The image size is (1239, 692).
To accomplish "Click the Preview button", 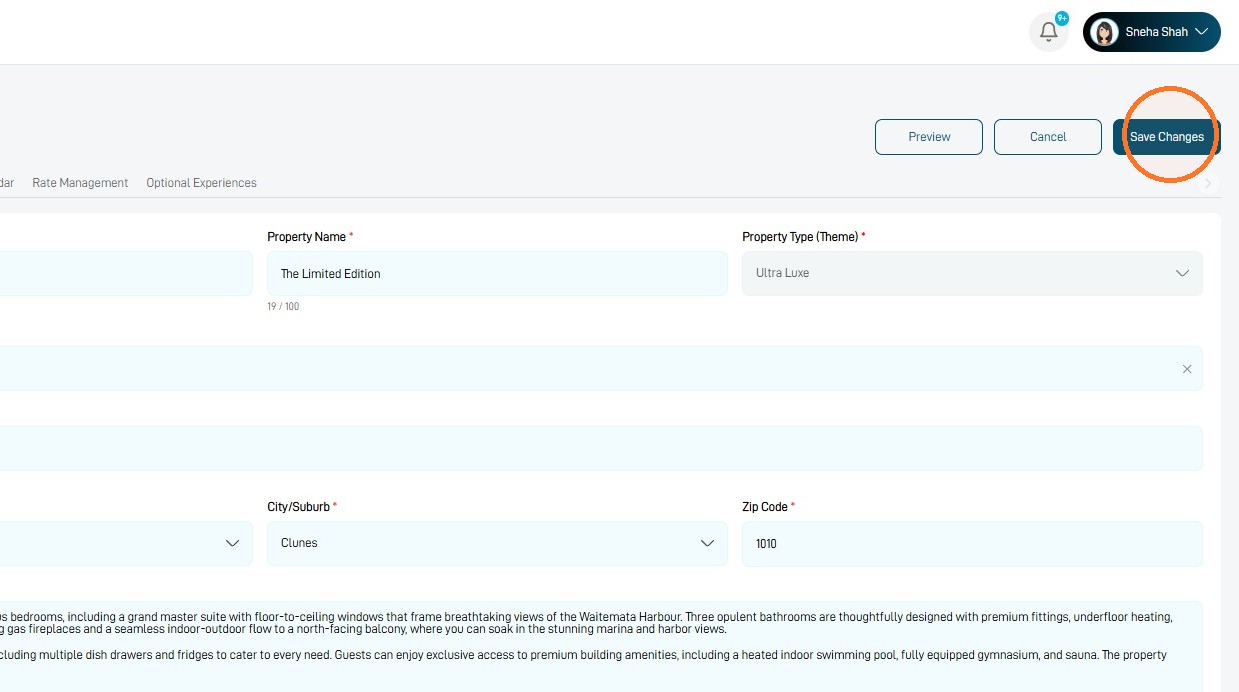I will tap(929, 137).
